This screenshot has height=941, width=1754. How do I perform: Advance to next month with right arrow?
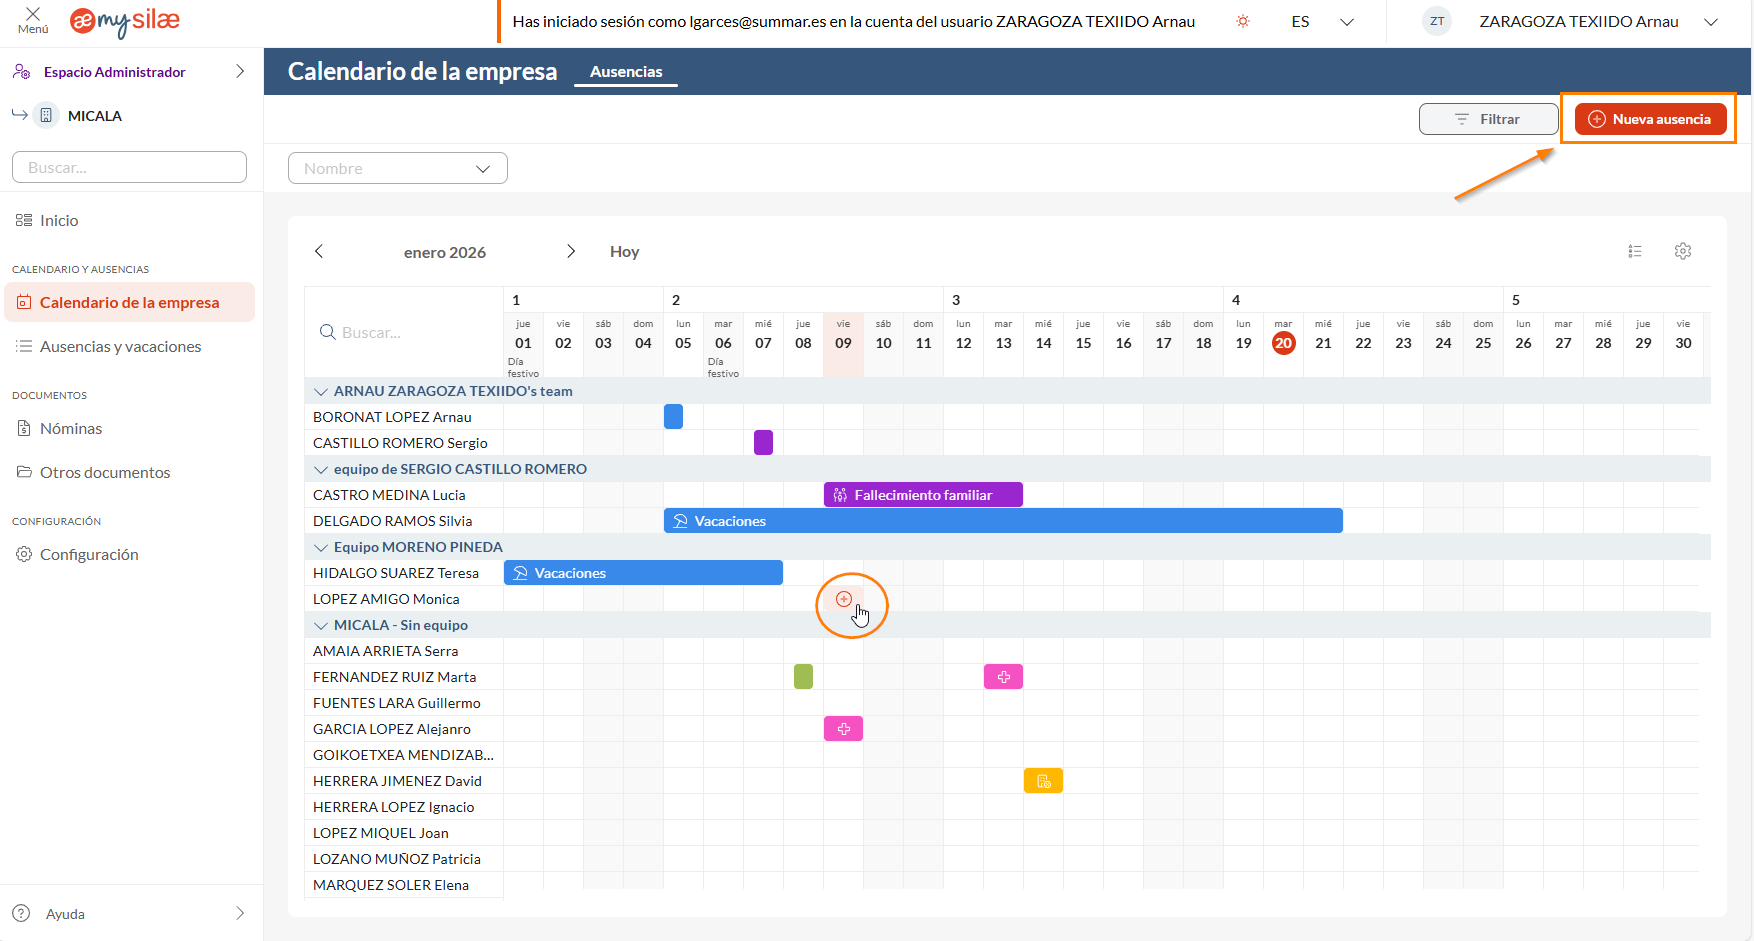(x=571, y=251)
